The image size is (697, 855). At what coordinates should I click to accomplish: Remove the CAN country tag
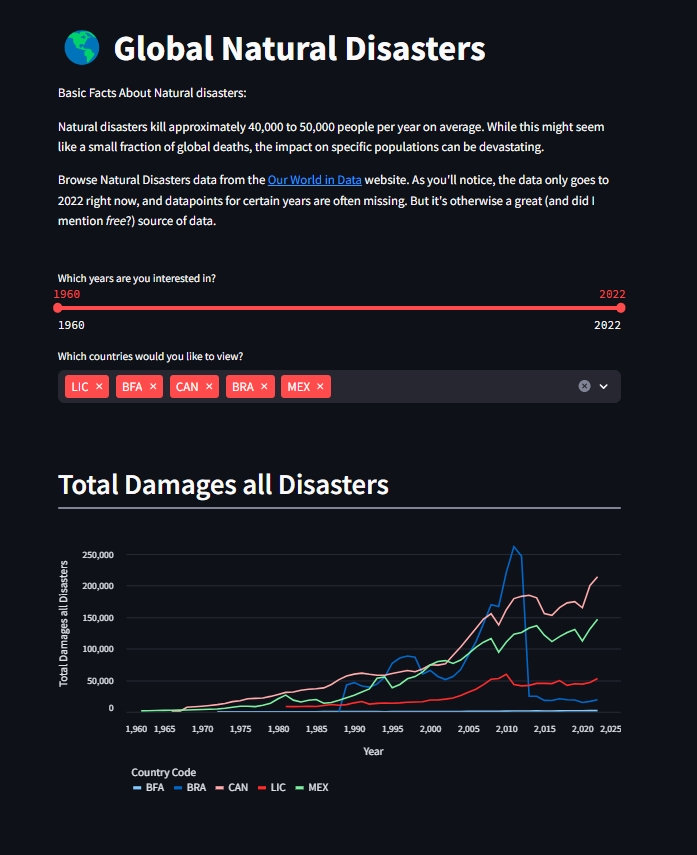coord(209,387)
